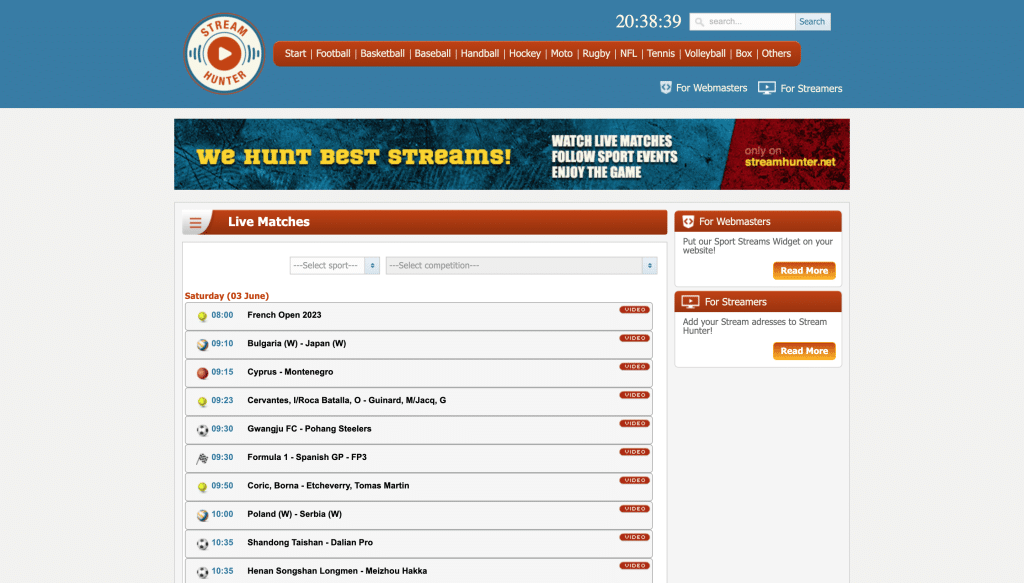Click the monitor icon next to For Streamers in header
The height and width of the screenshot is (583, 1024).
click(x=767, y=88)
